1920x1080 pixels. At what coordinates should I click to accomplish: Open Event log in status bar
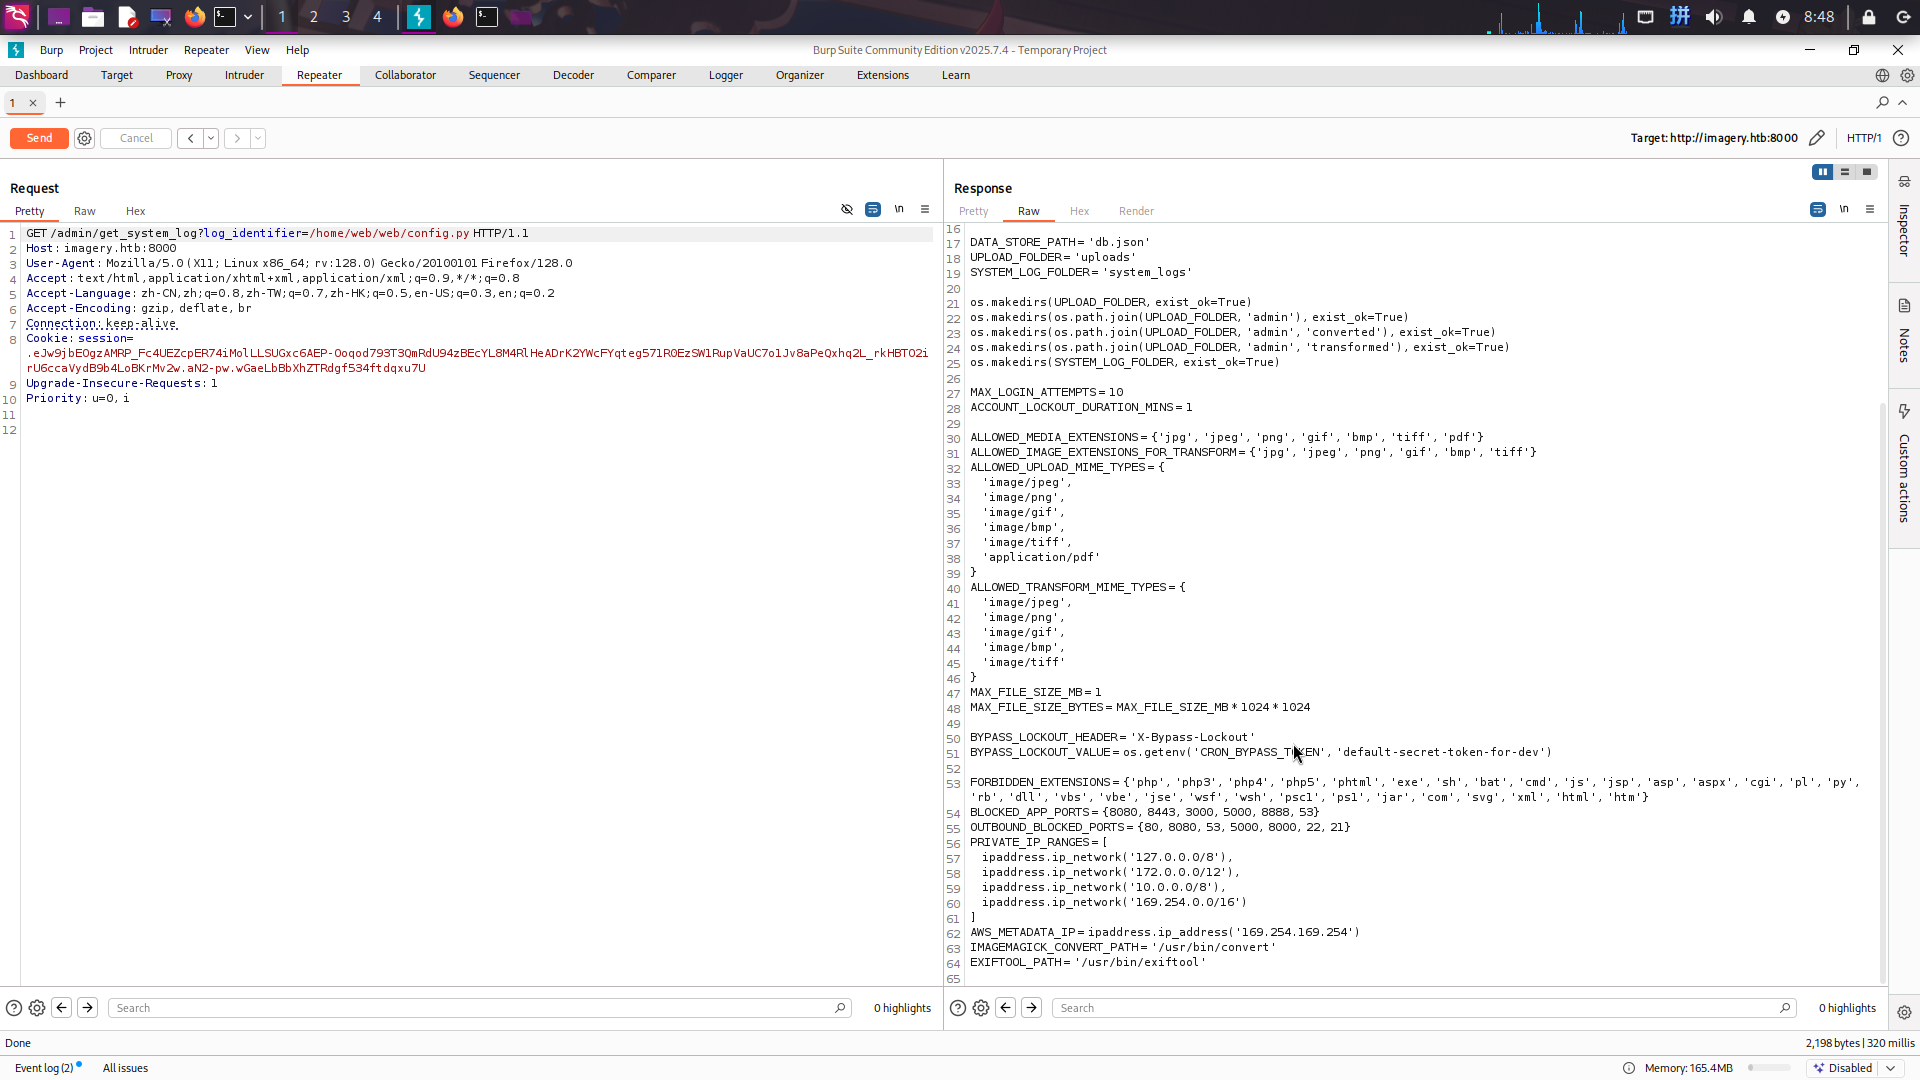coord(44,1068)
